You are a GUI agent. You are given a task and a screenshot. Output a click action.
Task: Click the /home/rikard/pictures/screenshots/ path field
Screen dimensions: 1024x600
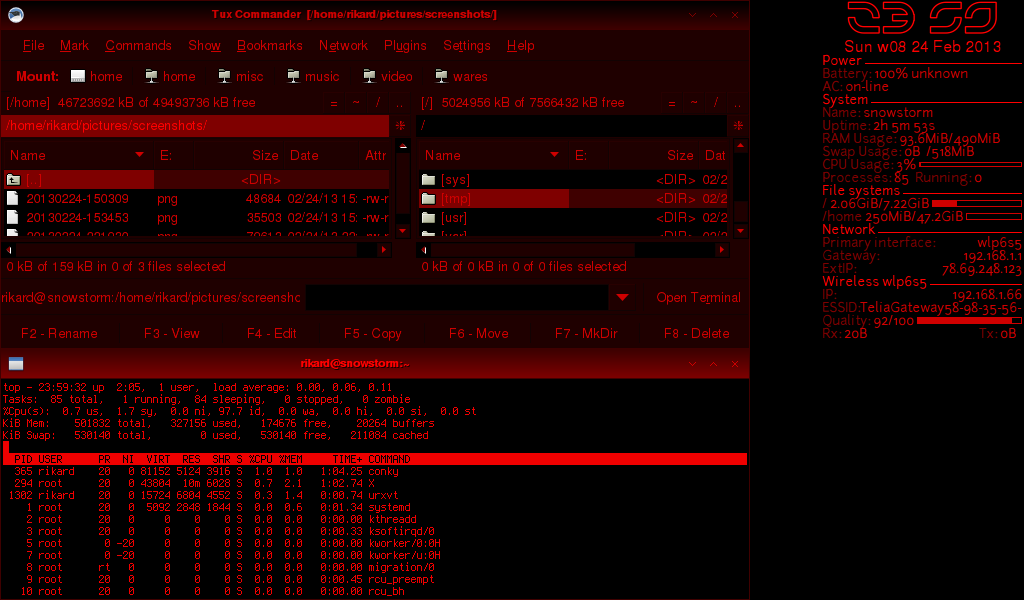pos(195,125)
